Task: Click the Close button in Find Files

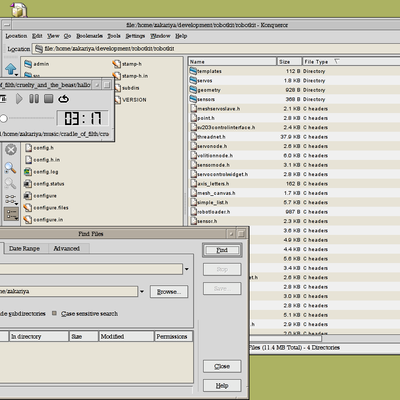Action: 222,366
